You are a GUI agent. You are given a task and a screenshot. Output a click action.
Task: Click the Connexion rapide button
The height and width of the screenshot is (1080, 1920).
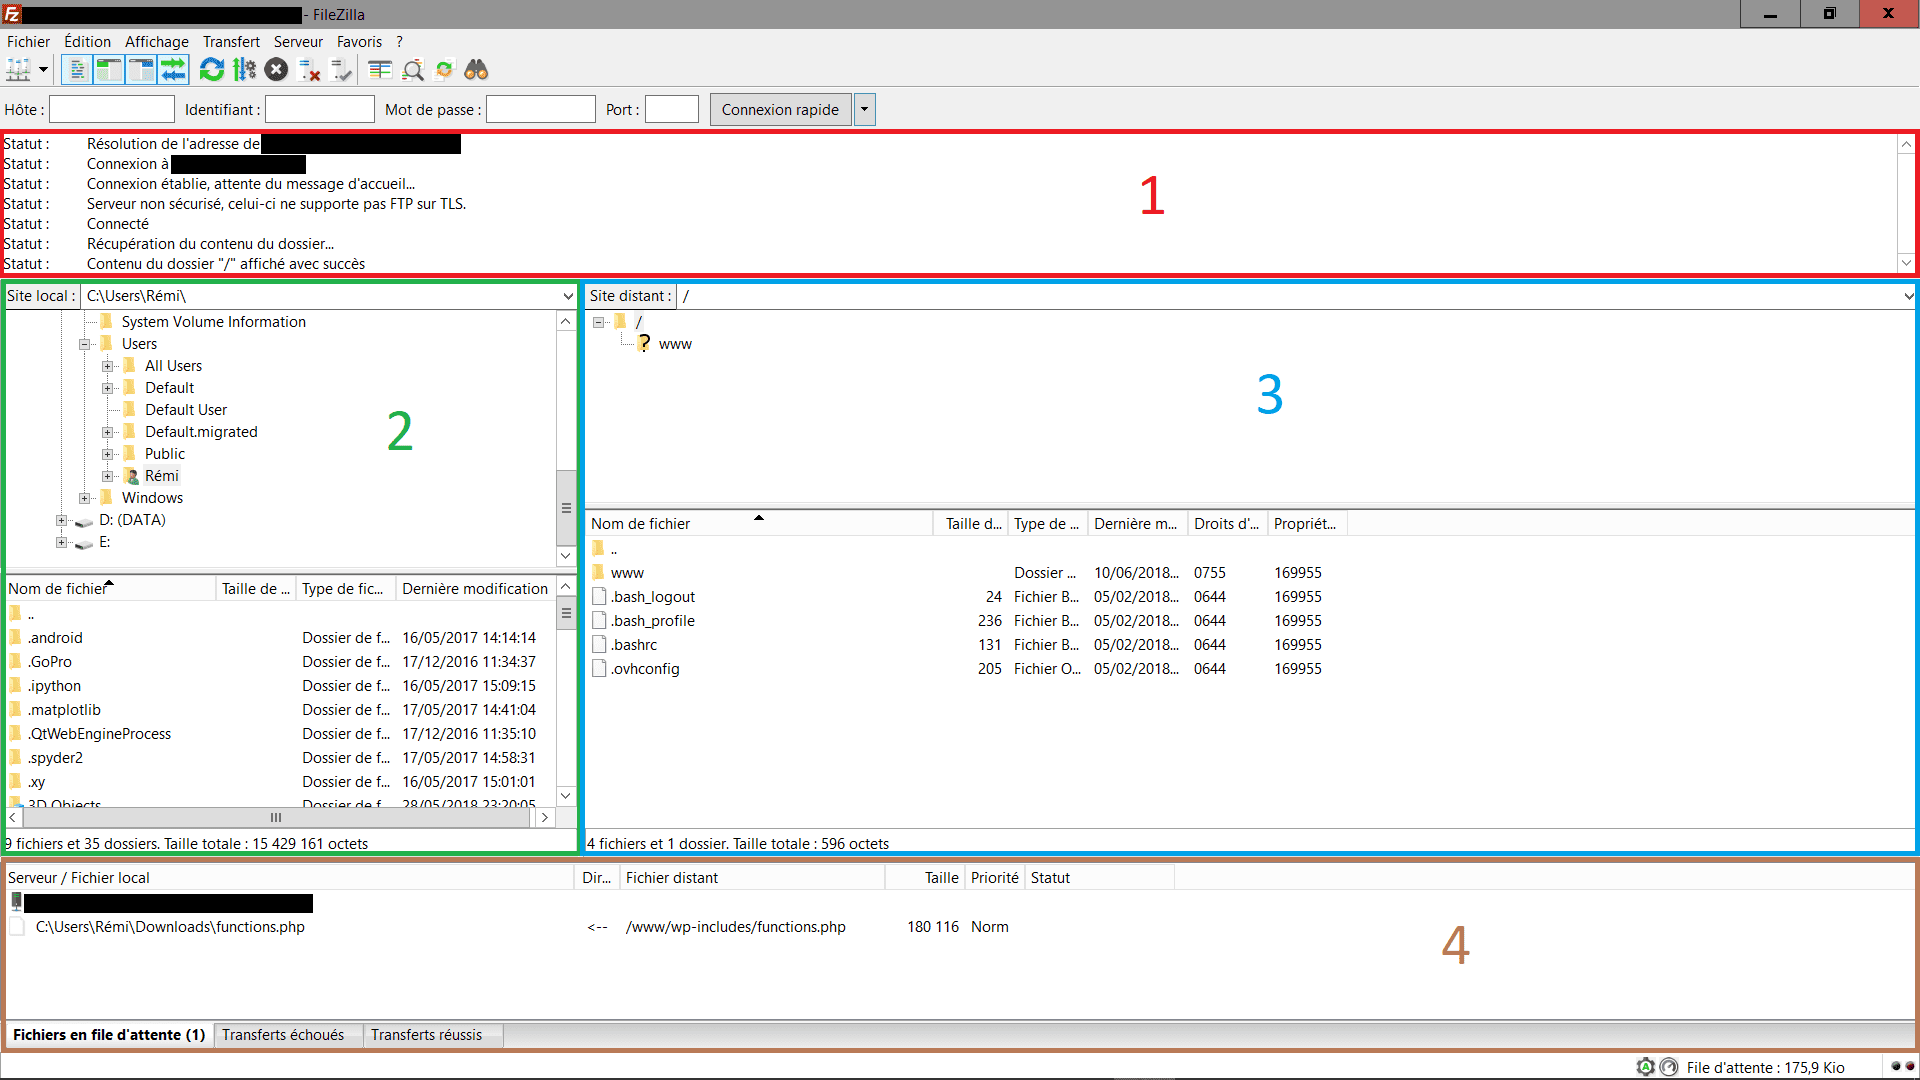(780, 110)
